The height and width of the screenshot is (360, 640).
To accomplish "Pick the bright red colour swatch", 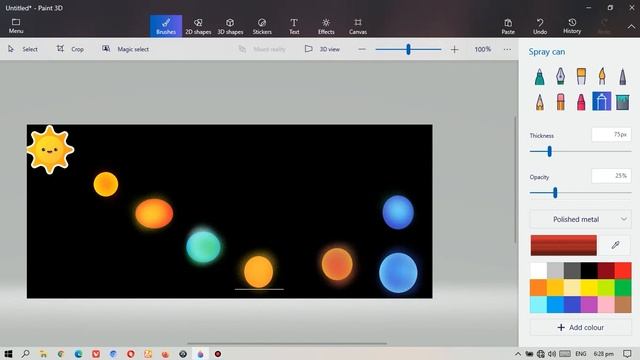I will click(623, 271).
